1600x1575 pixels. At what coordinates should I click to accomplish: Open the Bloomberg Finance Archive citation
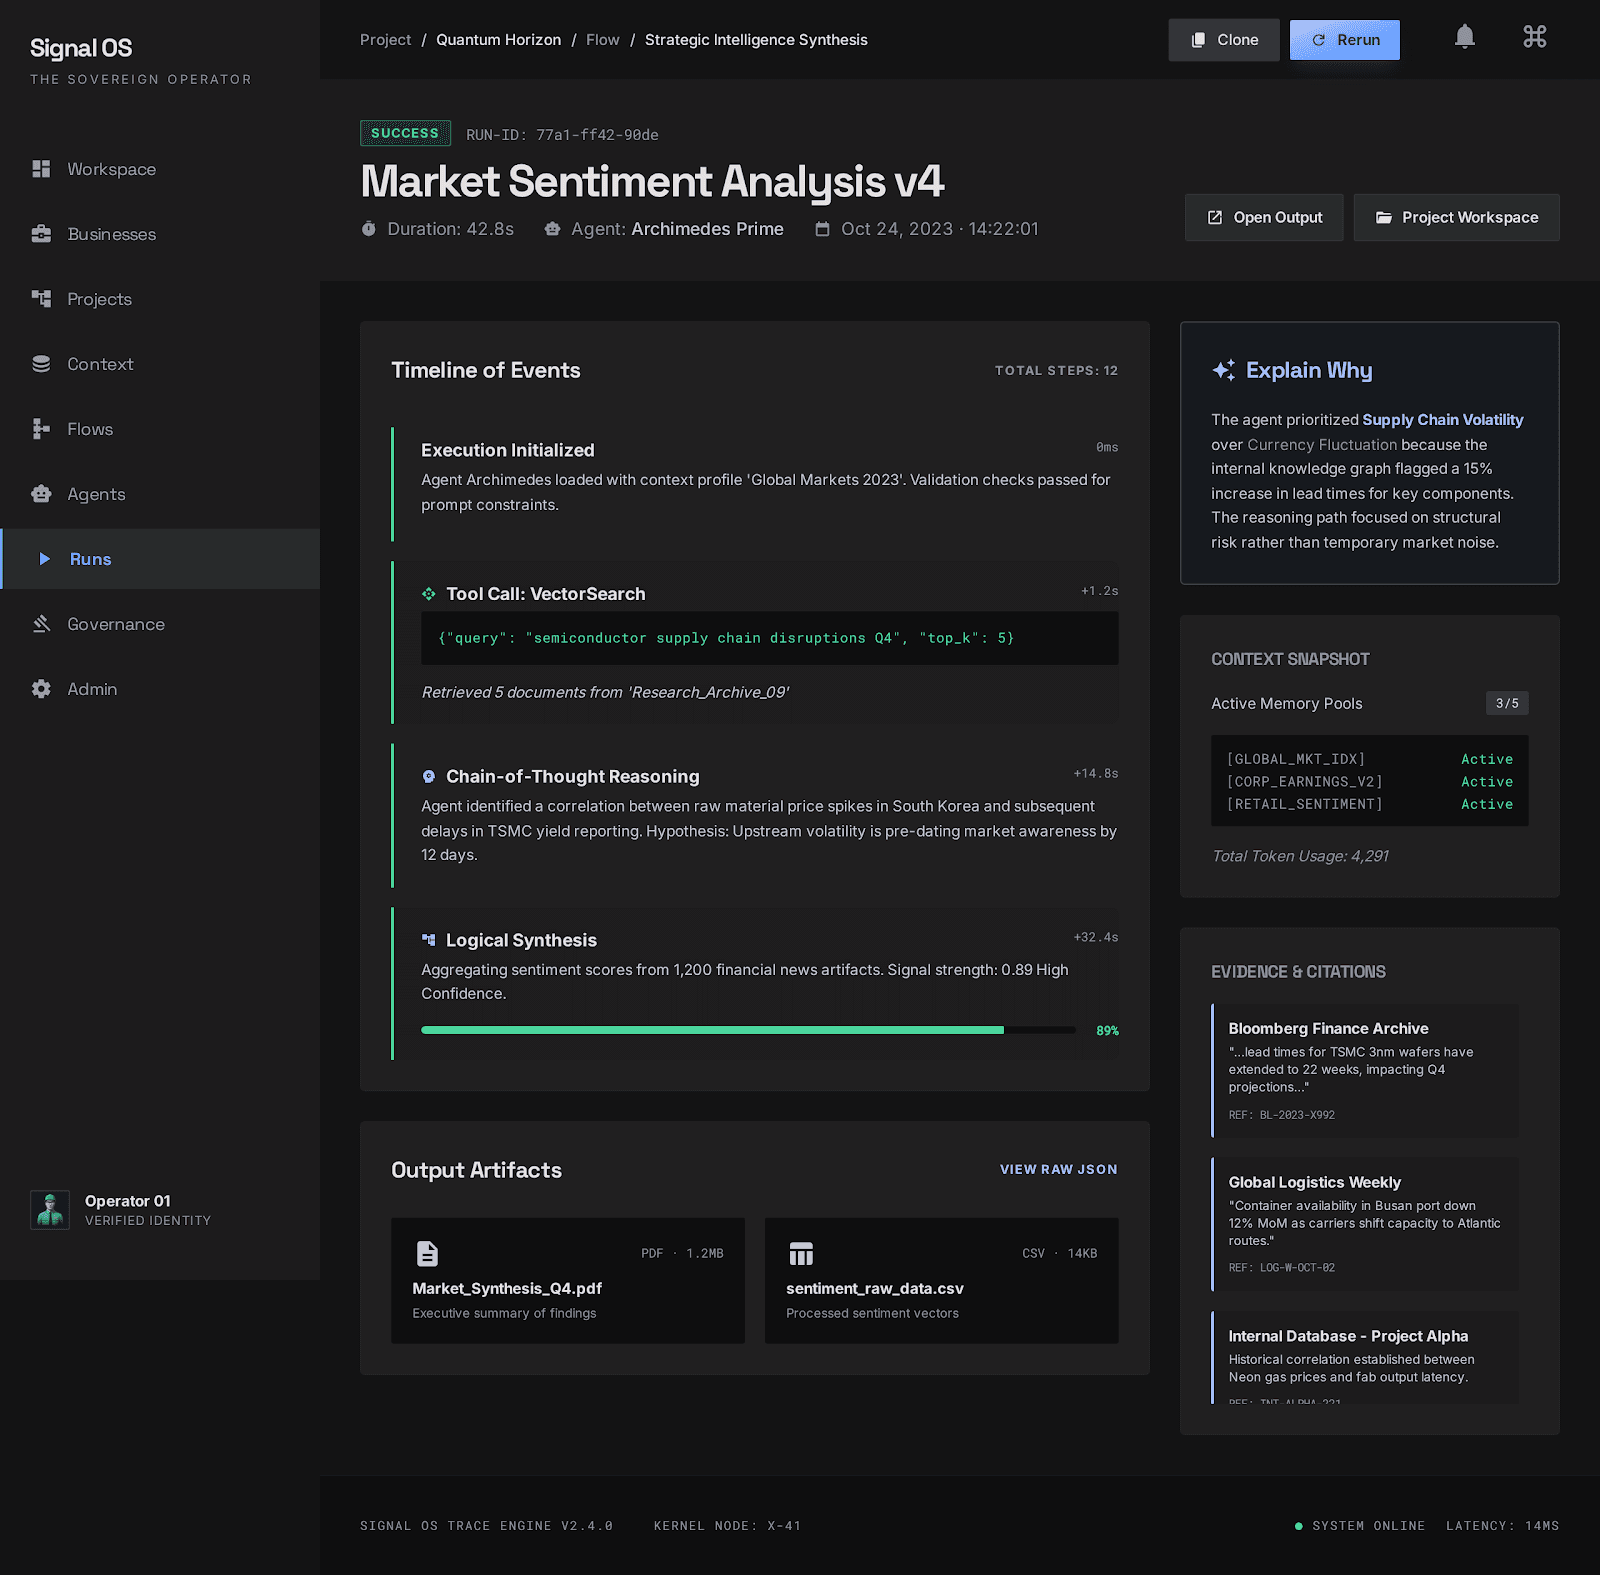tap(1365, 1070)
